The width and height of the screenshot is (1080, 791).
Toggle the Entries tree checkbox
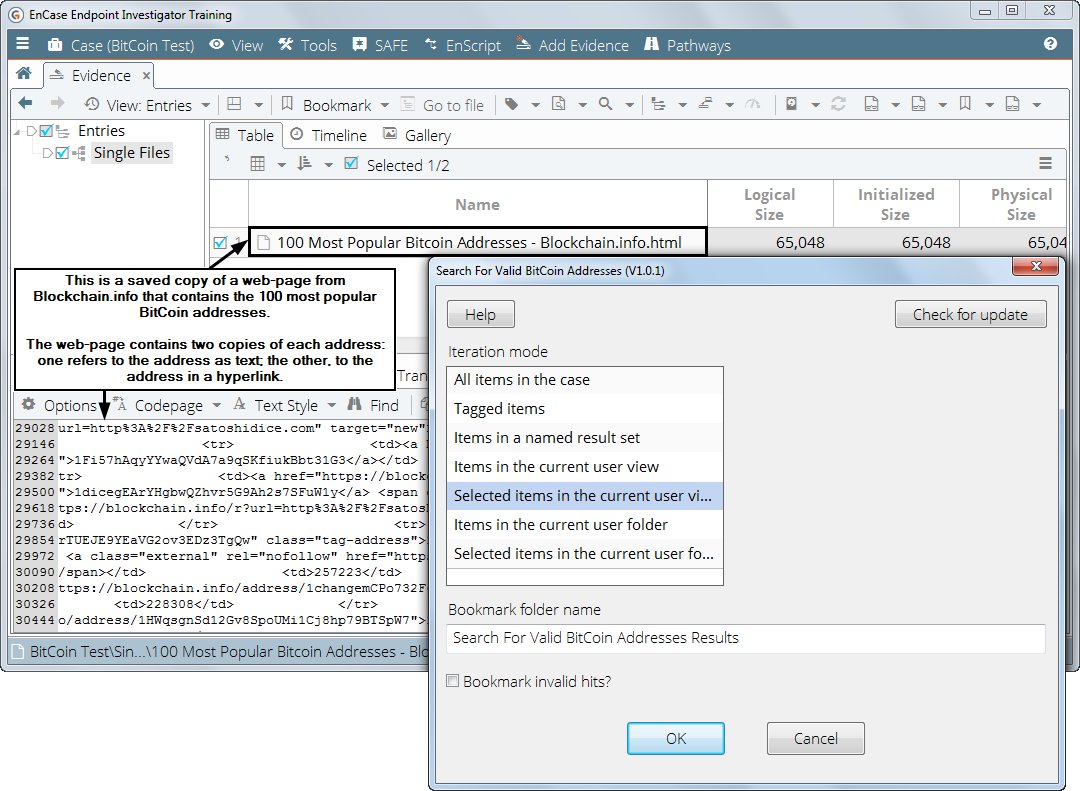(46, 130)
